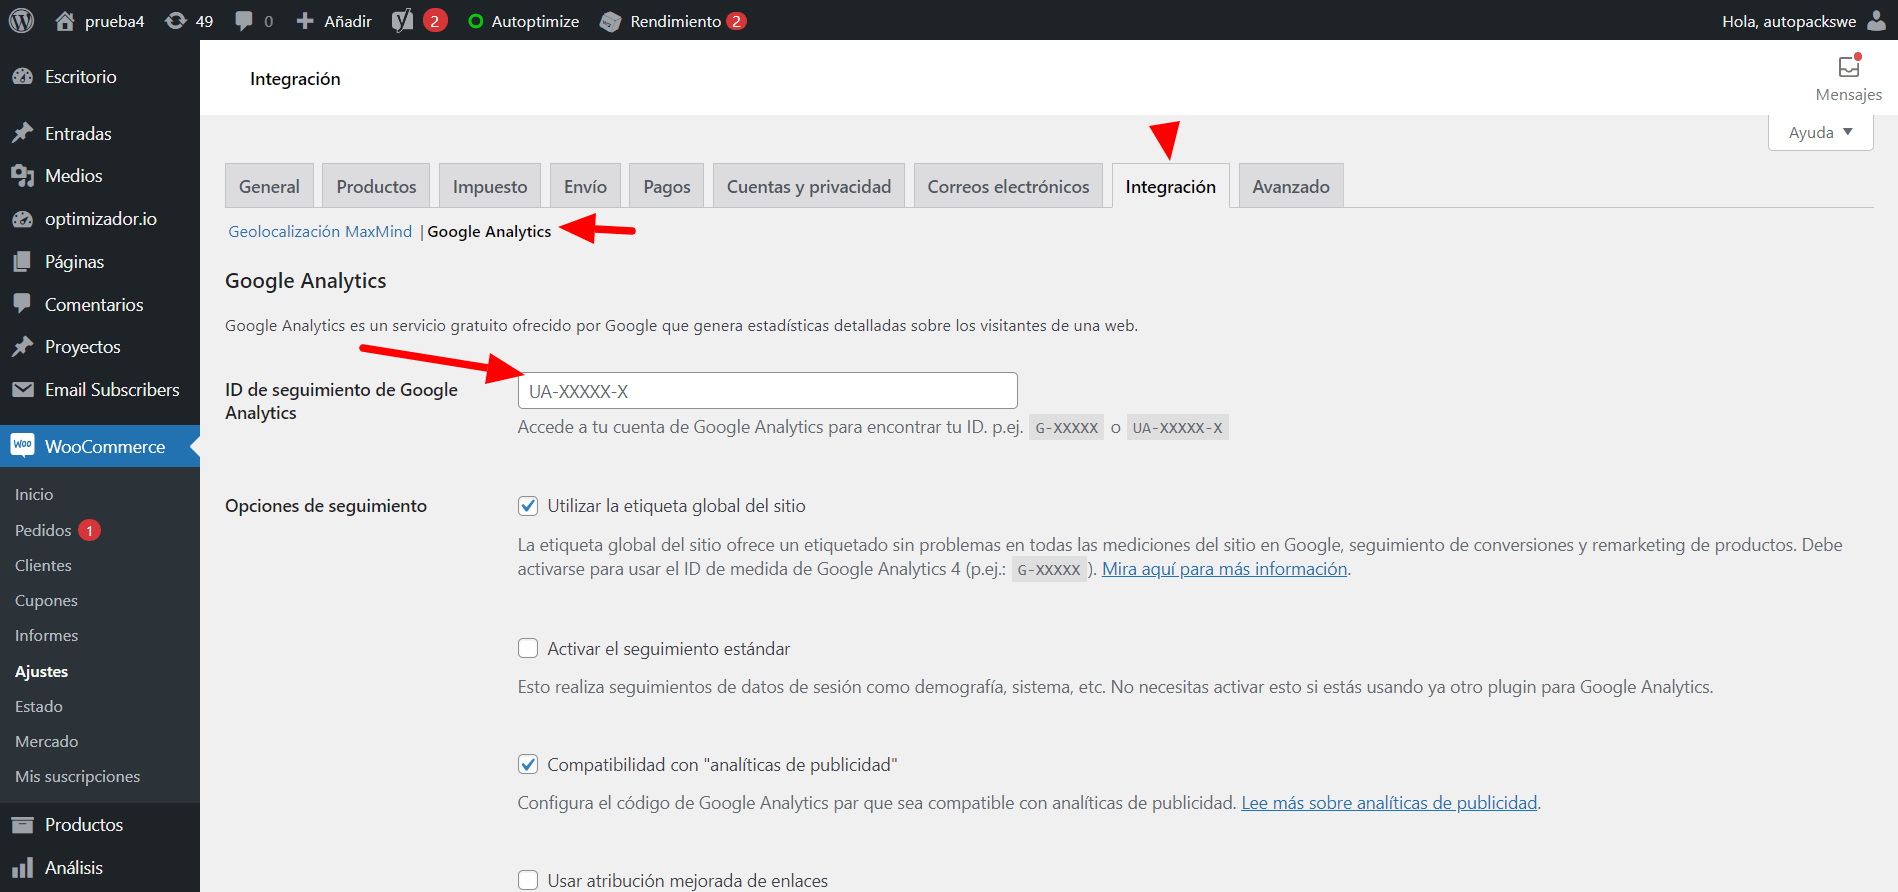This screenshot has width=1898, height=892.
Task: Click the Email Subscribers envelope icon
Action: (x=22, y=390)
